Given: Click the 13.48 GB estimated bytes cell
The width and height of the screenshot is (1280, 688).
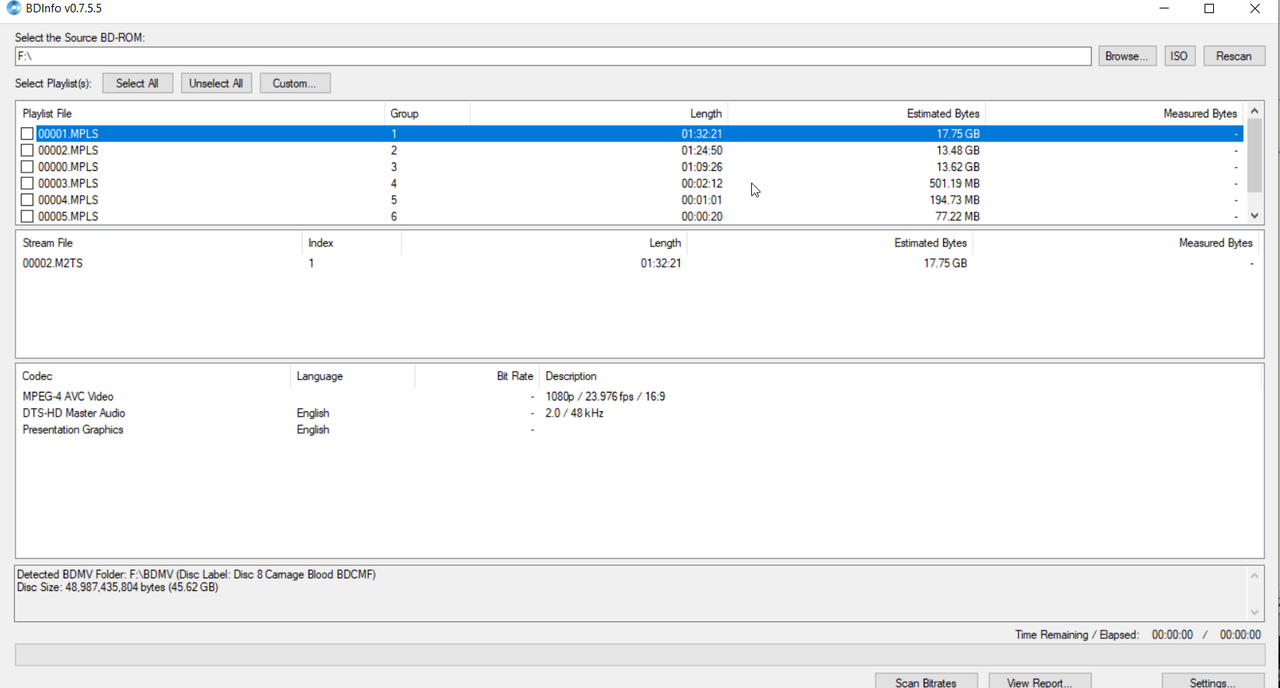Looking at the screenshot, I should point(958,150).
